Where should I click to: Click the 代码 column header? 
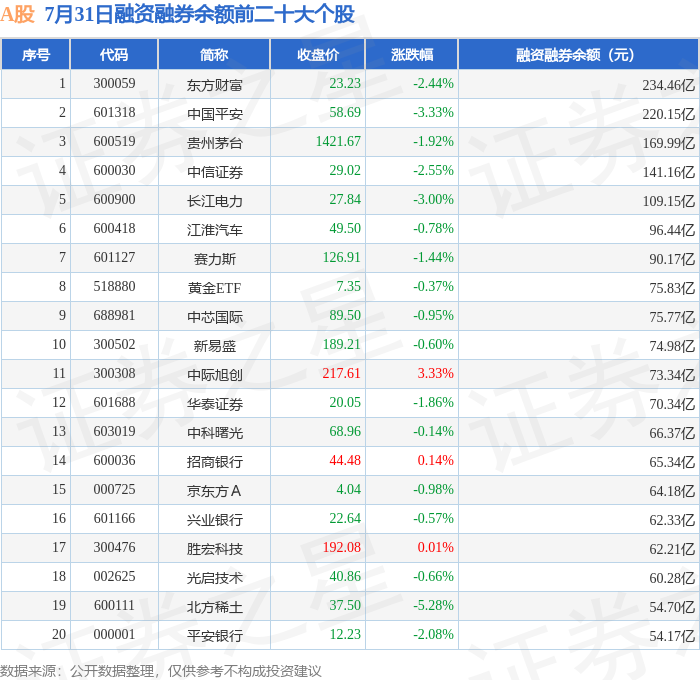[x=114, y=55]
